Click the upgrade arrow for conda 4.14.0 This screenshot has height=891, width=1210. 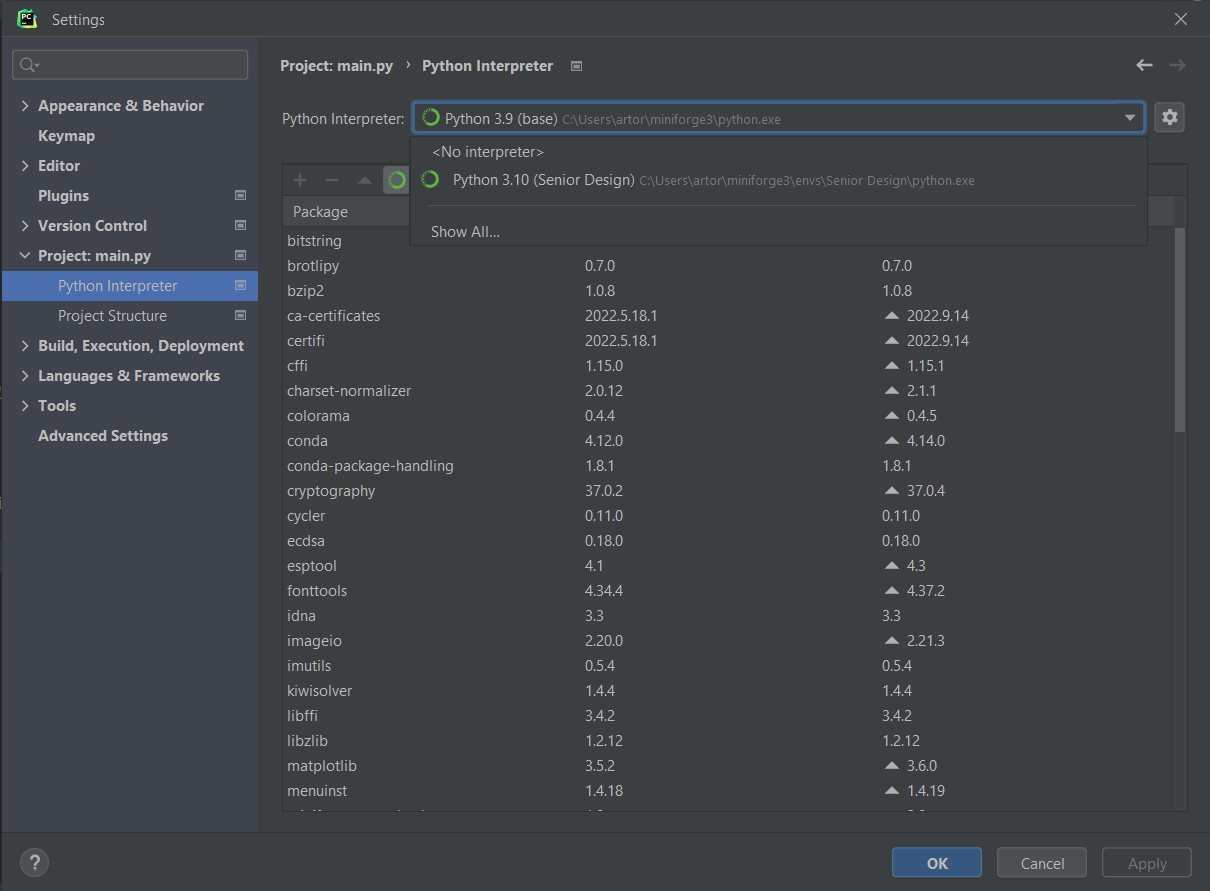click(x=892, y=440)
